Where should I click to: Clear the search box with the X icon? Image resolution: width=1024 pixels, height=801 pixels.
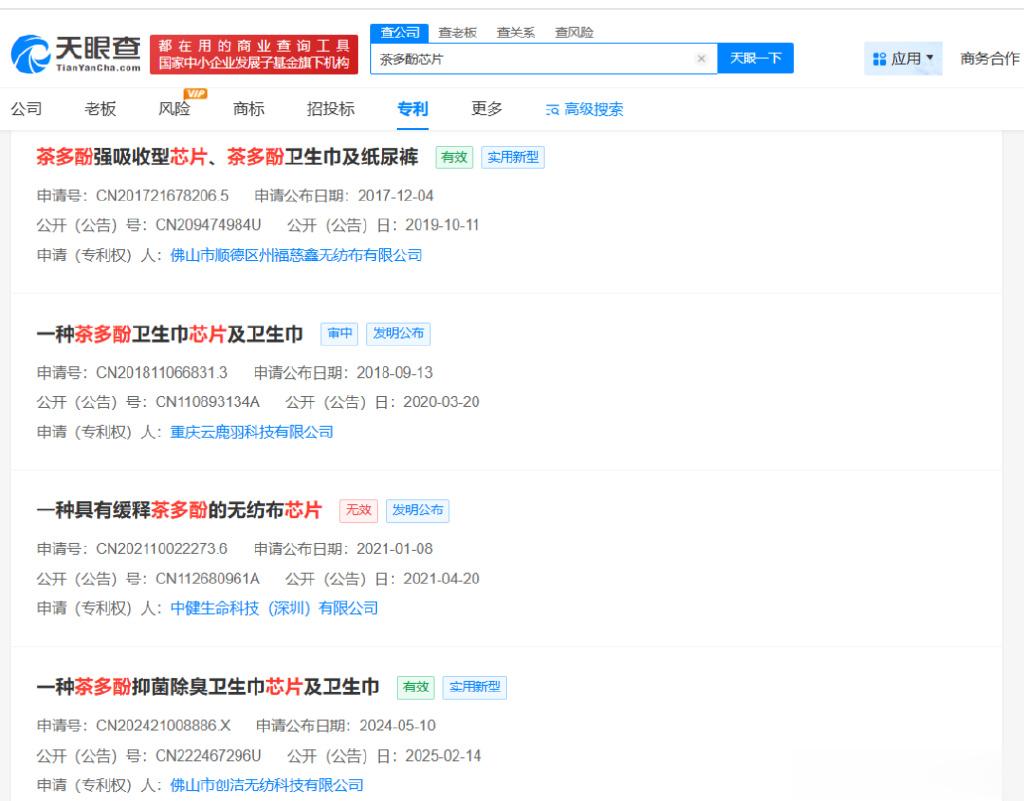coord(701,59)
